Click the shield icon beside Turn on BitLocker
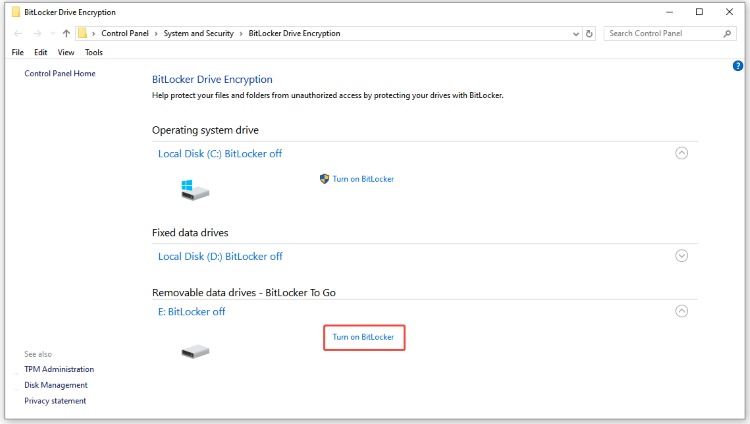 pyautogui.click(x=324, y=179)
